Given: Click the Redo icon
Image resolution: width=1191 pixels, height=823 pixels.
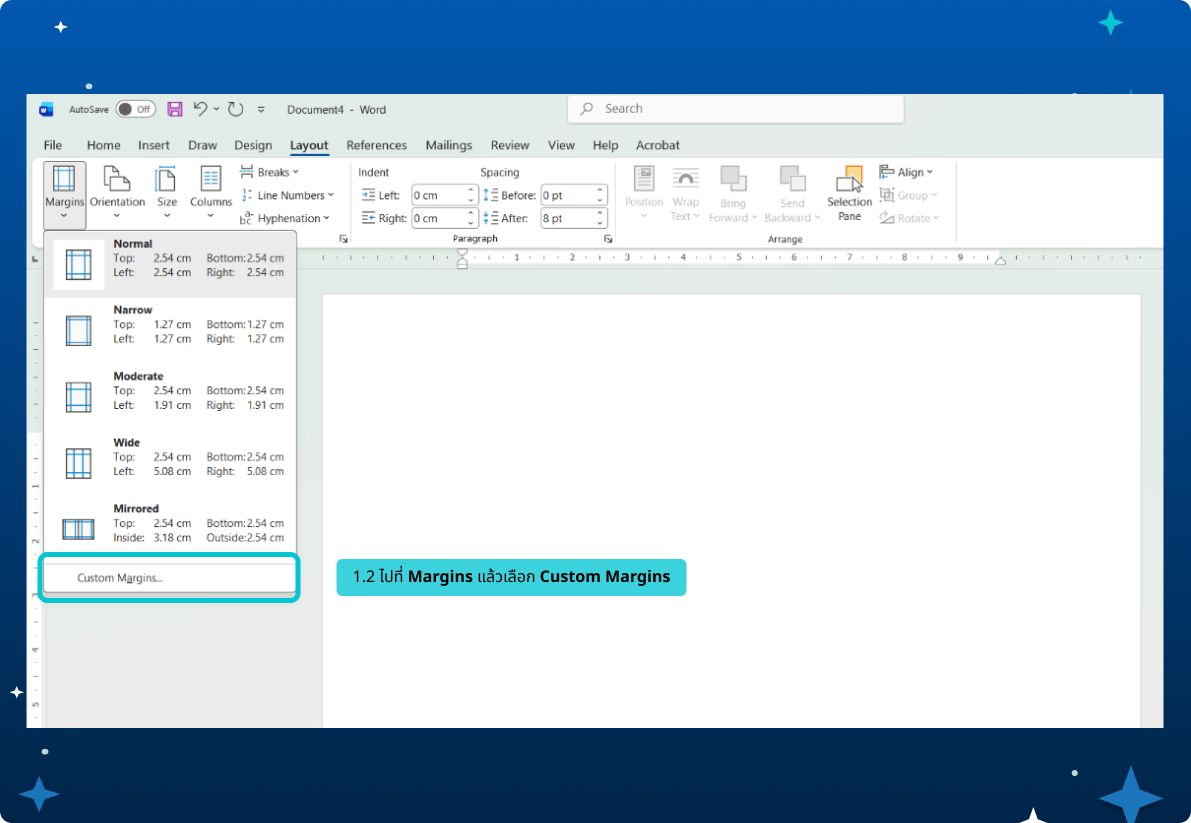Looking at the screenshot, I should (235, 109).
